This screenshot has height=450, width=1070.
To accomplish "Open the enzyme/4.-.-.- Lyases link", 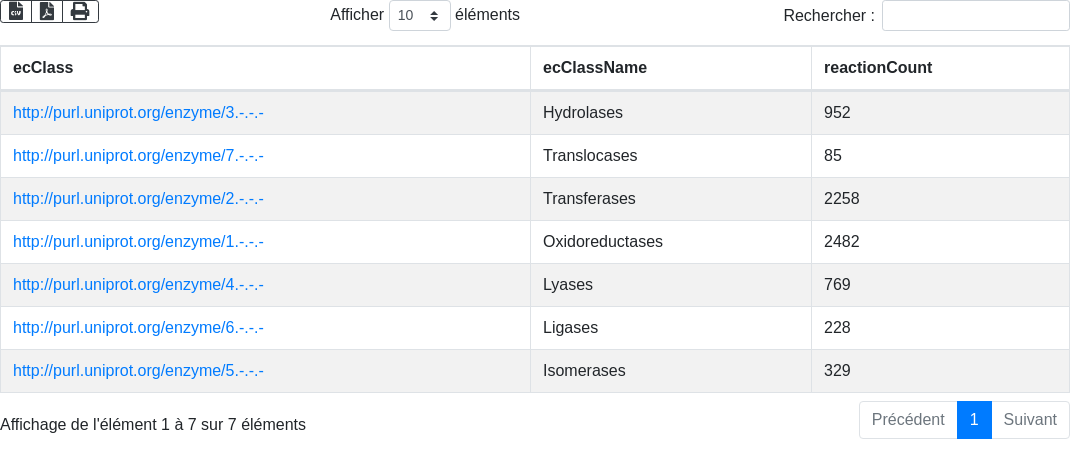I will pyautogui.click(x=138, y=285).
